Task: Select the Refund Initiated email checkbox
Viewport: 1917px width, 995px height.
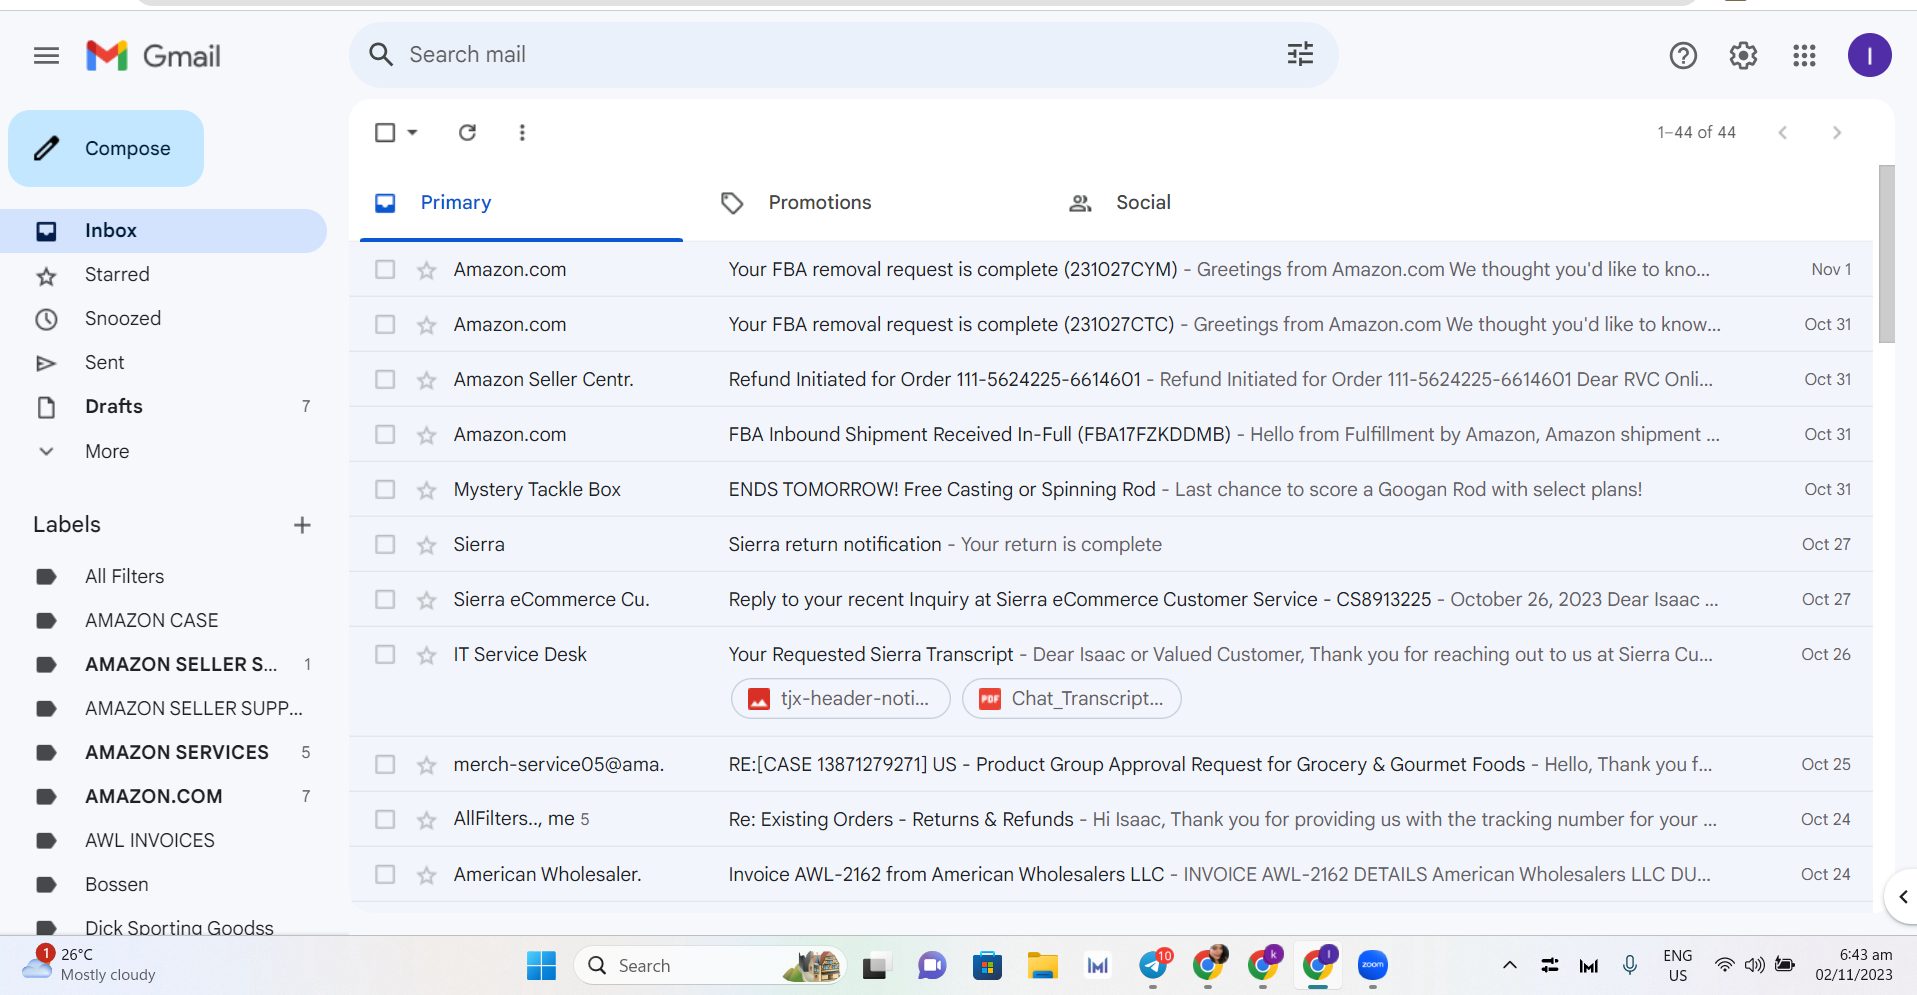Action: pos(385,379)
